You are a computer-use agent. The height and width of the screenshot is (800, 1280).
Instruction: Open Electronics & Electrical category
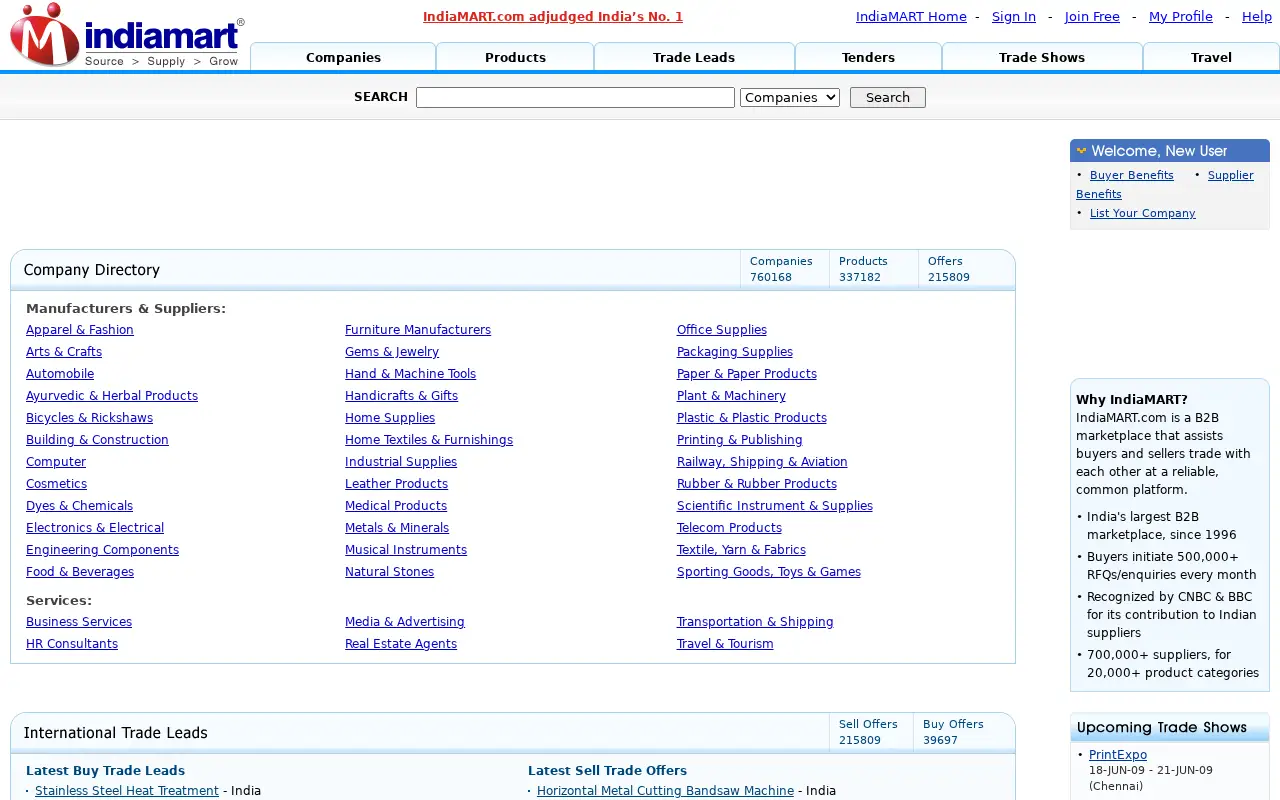click(95, 528)
